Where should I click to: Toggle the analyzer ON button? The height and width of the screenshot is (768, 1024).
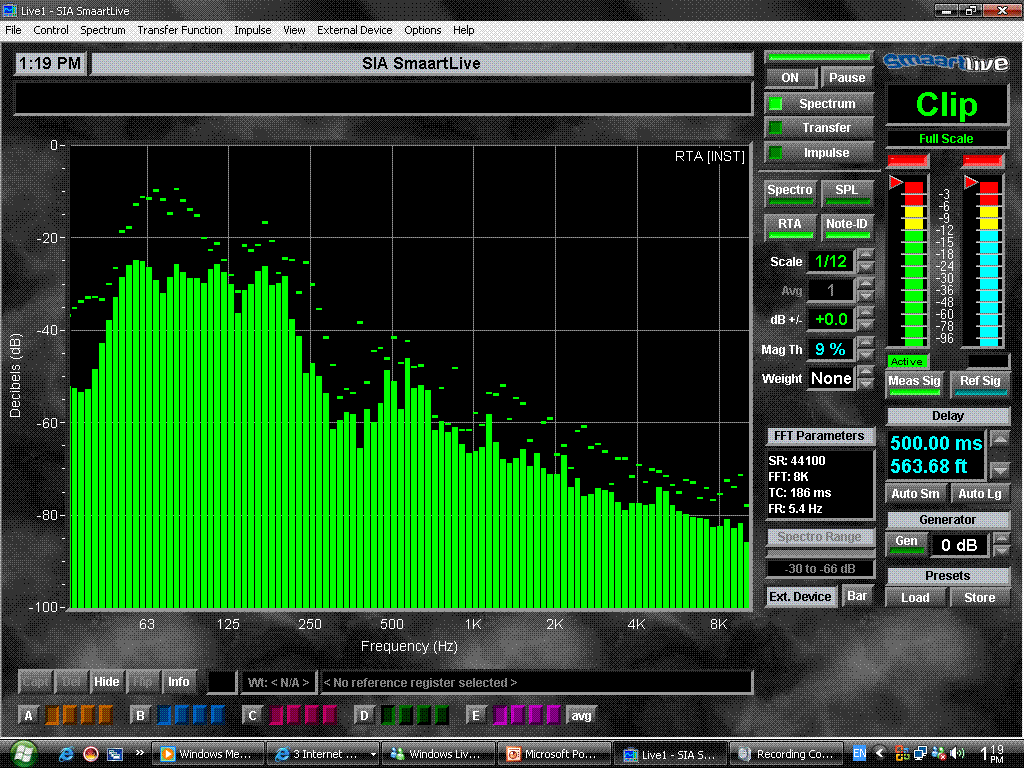pos(790,78)
